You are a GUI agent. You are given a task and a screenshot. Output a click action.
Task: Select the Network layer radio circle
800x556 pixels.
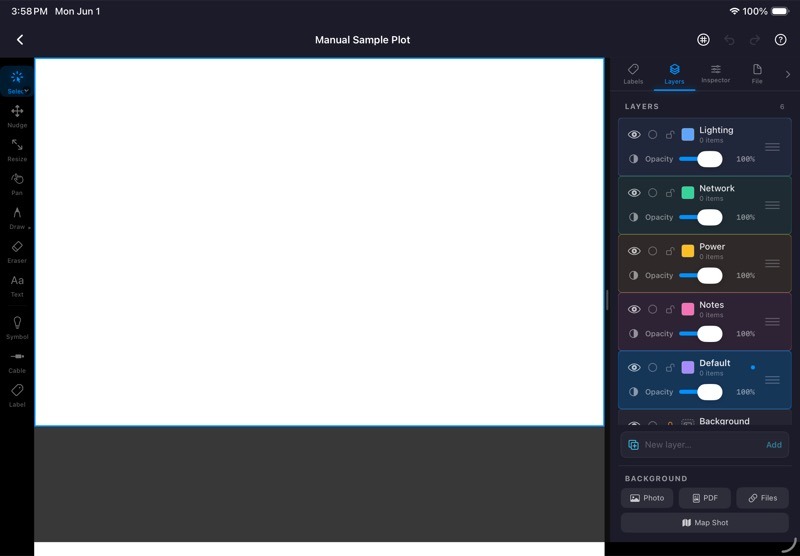point(653,193)
